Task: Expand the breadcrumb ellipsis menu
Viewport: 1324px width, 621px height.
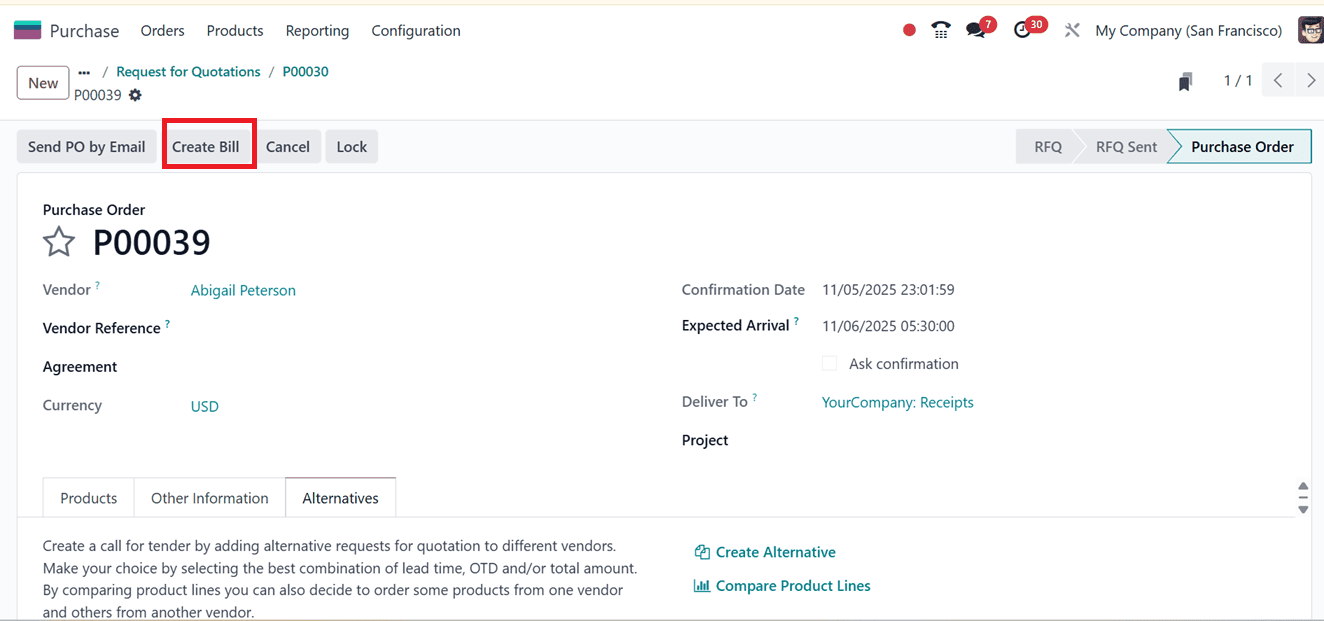Action: 83,71
